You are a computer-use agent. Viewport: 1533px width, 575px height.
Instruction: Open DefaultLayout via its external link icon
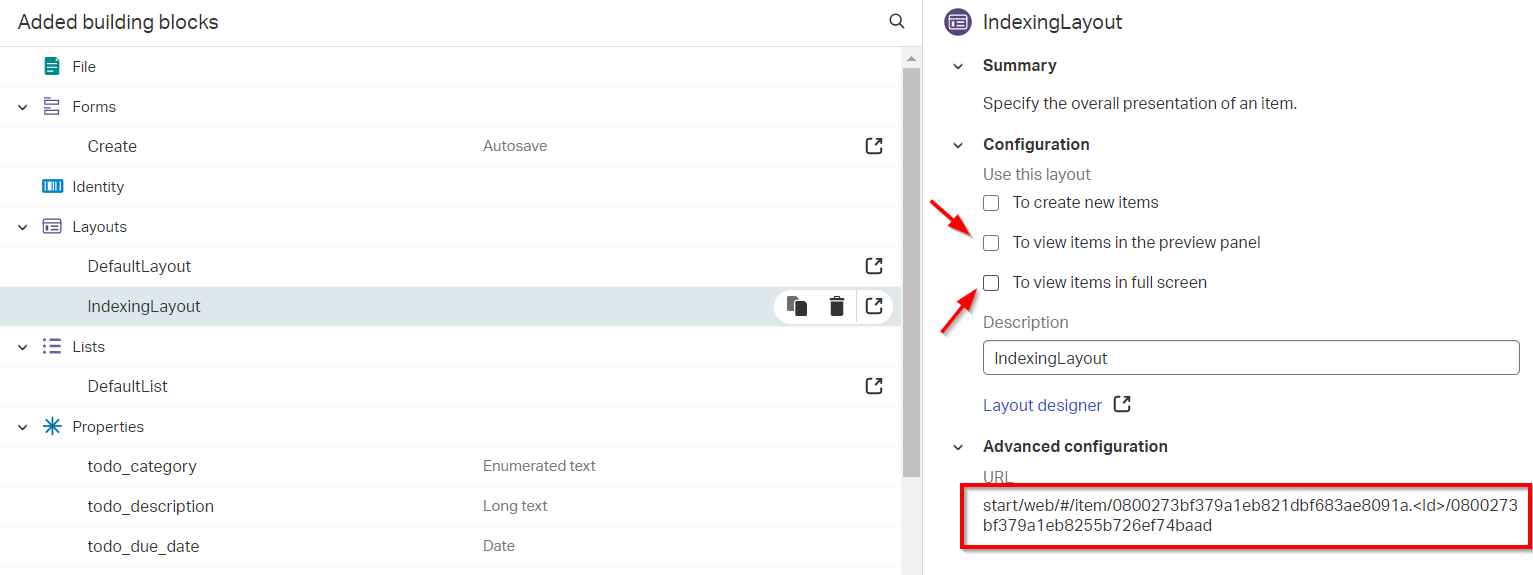click(x=874, y=266)
